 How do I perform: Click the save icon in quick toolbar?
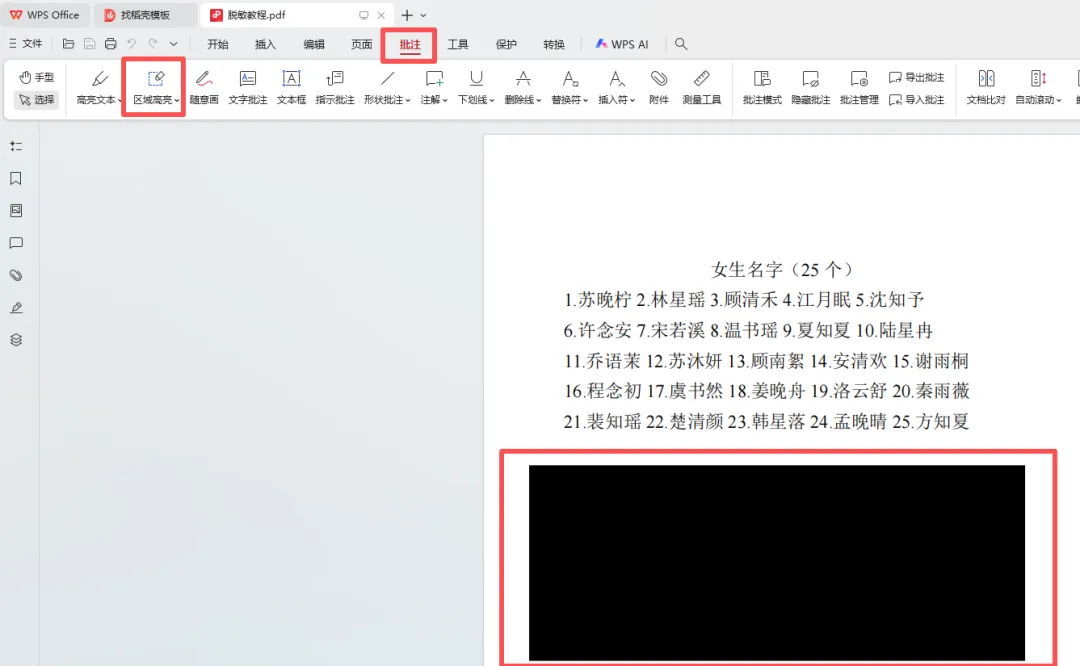pos(90,43)
